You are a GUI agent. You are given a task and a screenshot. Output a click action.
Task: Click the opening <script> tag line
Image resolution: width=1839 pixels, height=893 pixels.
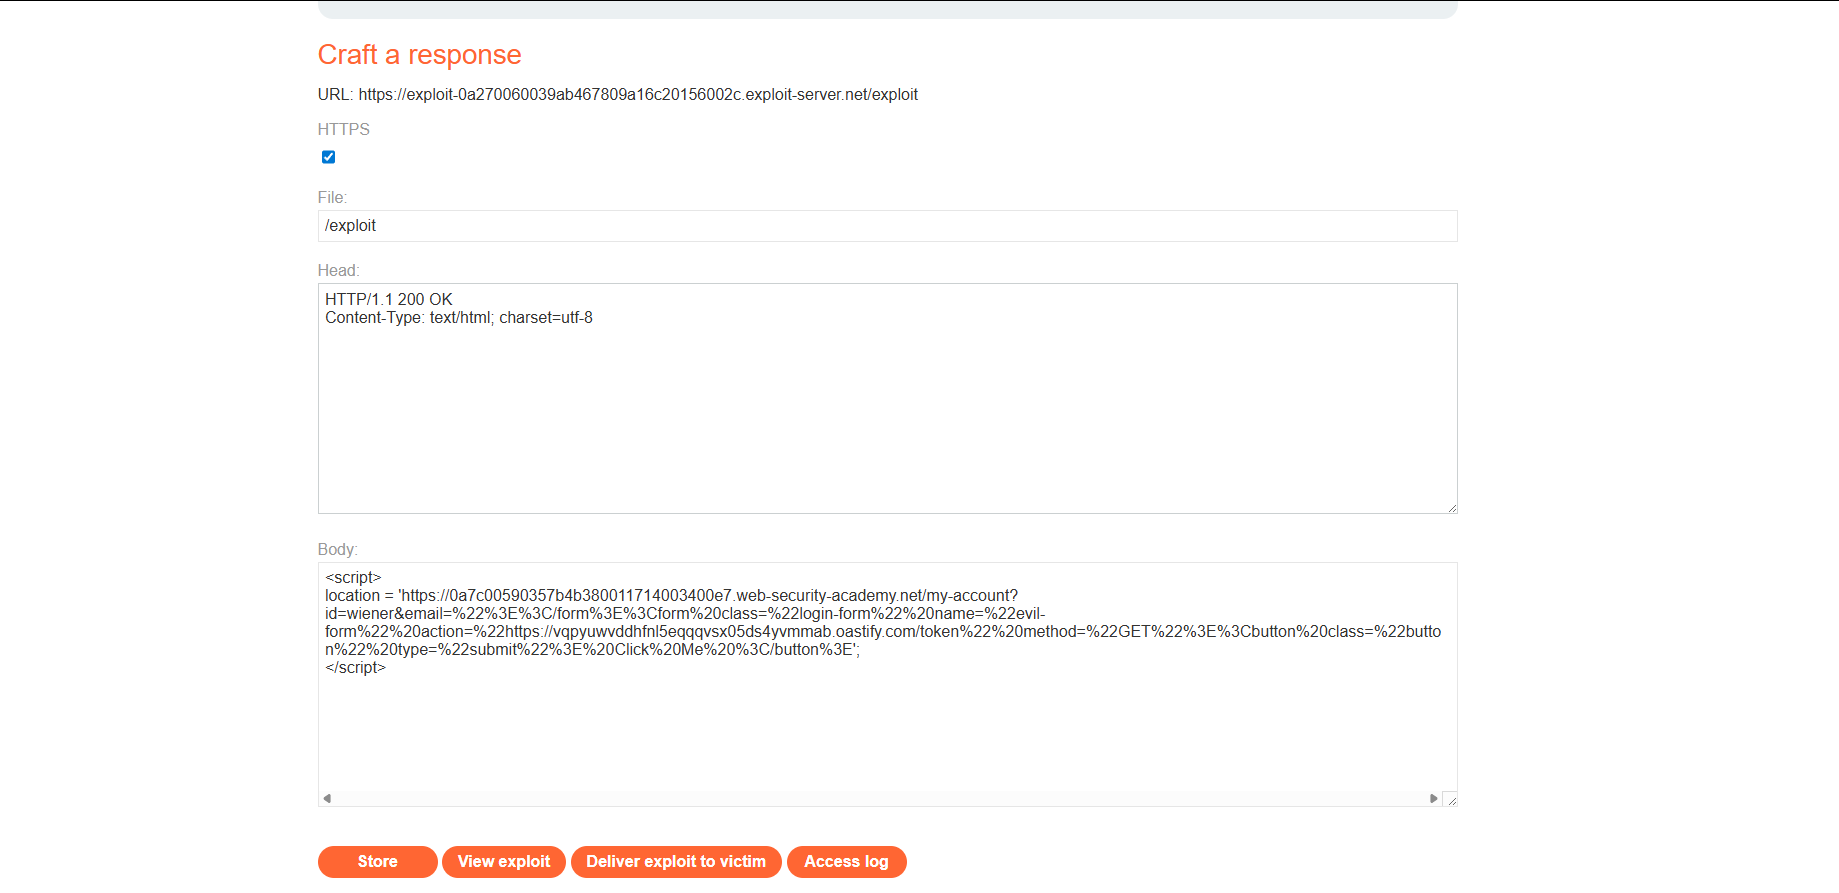point(353,578)
